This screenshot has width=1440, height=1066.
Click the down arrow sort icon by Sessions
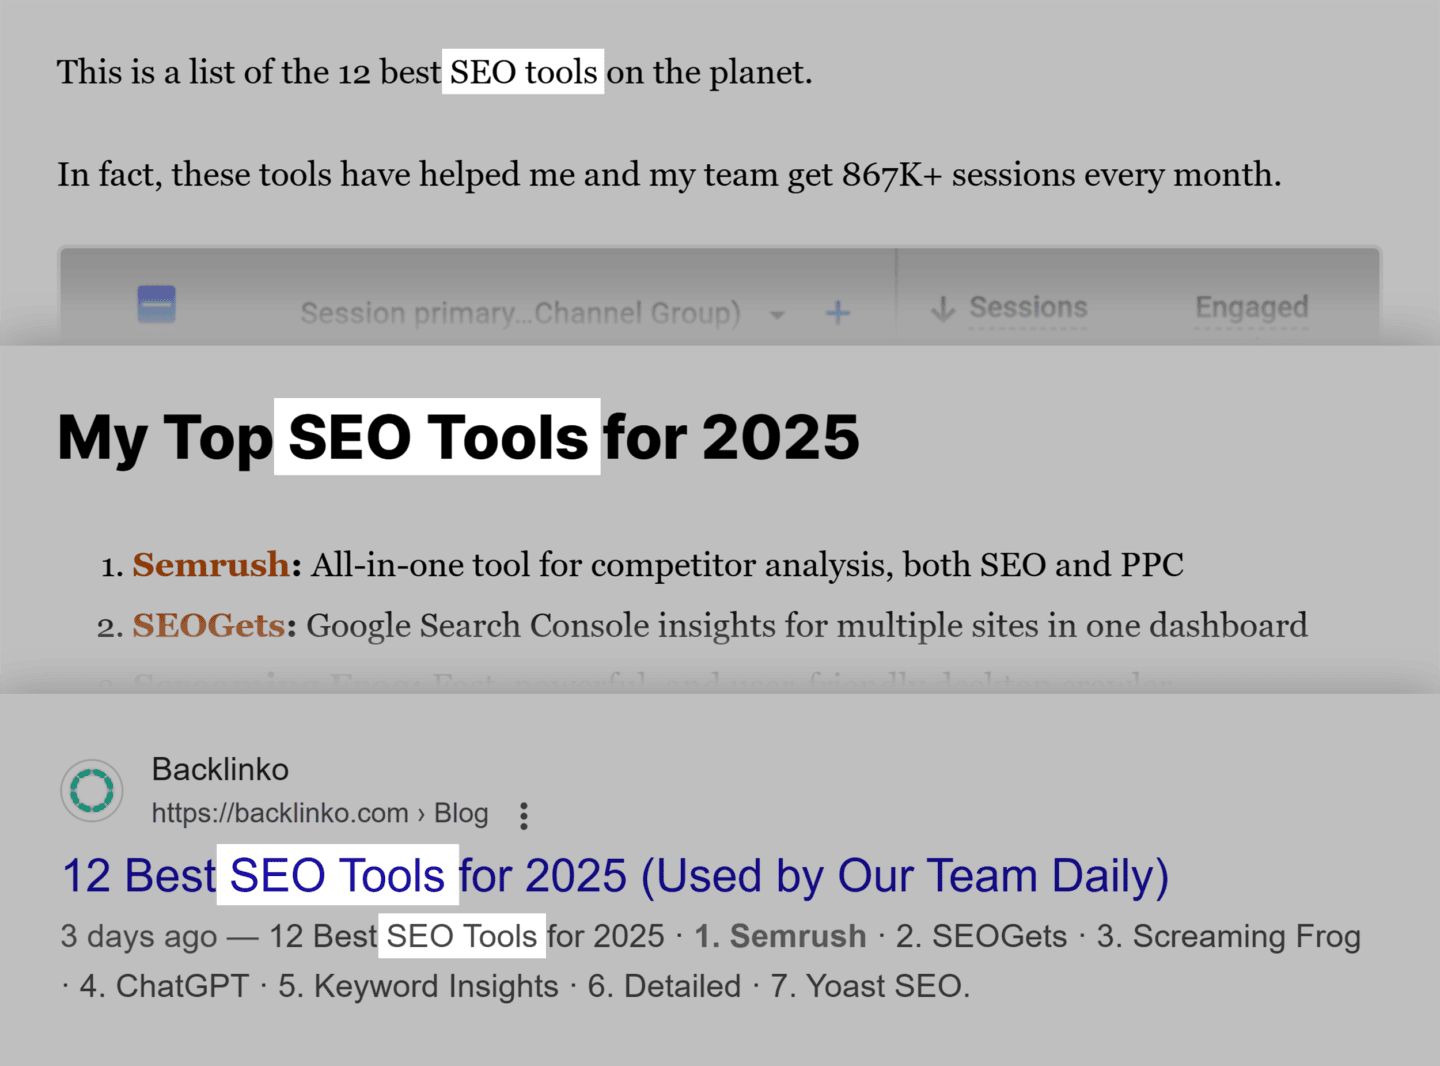coord(942,308)
